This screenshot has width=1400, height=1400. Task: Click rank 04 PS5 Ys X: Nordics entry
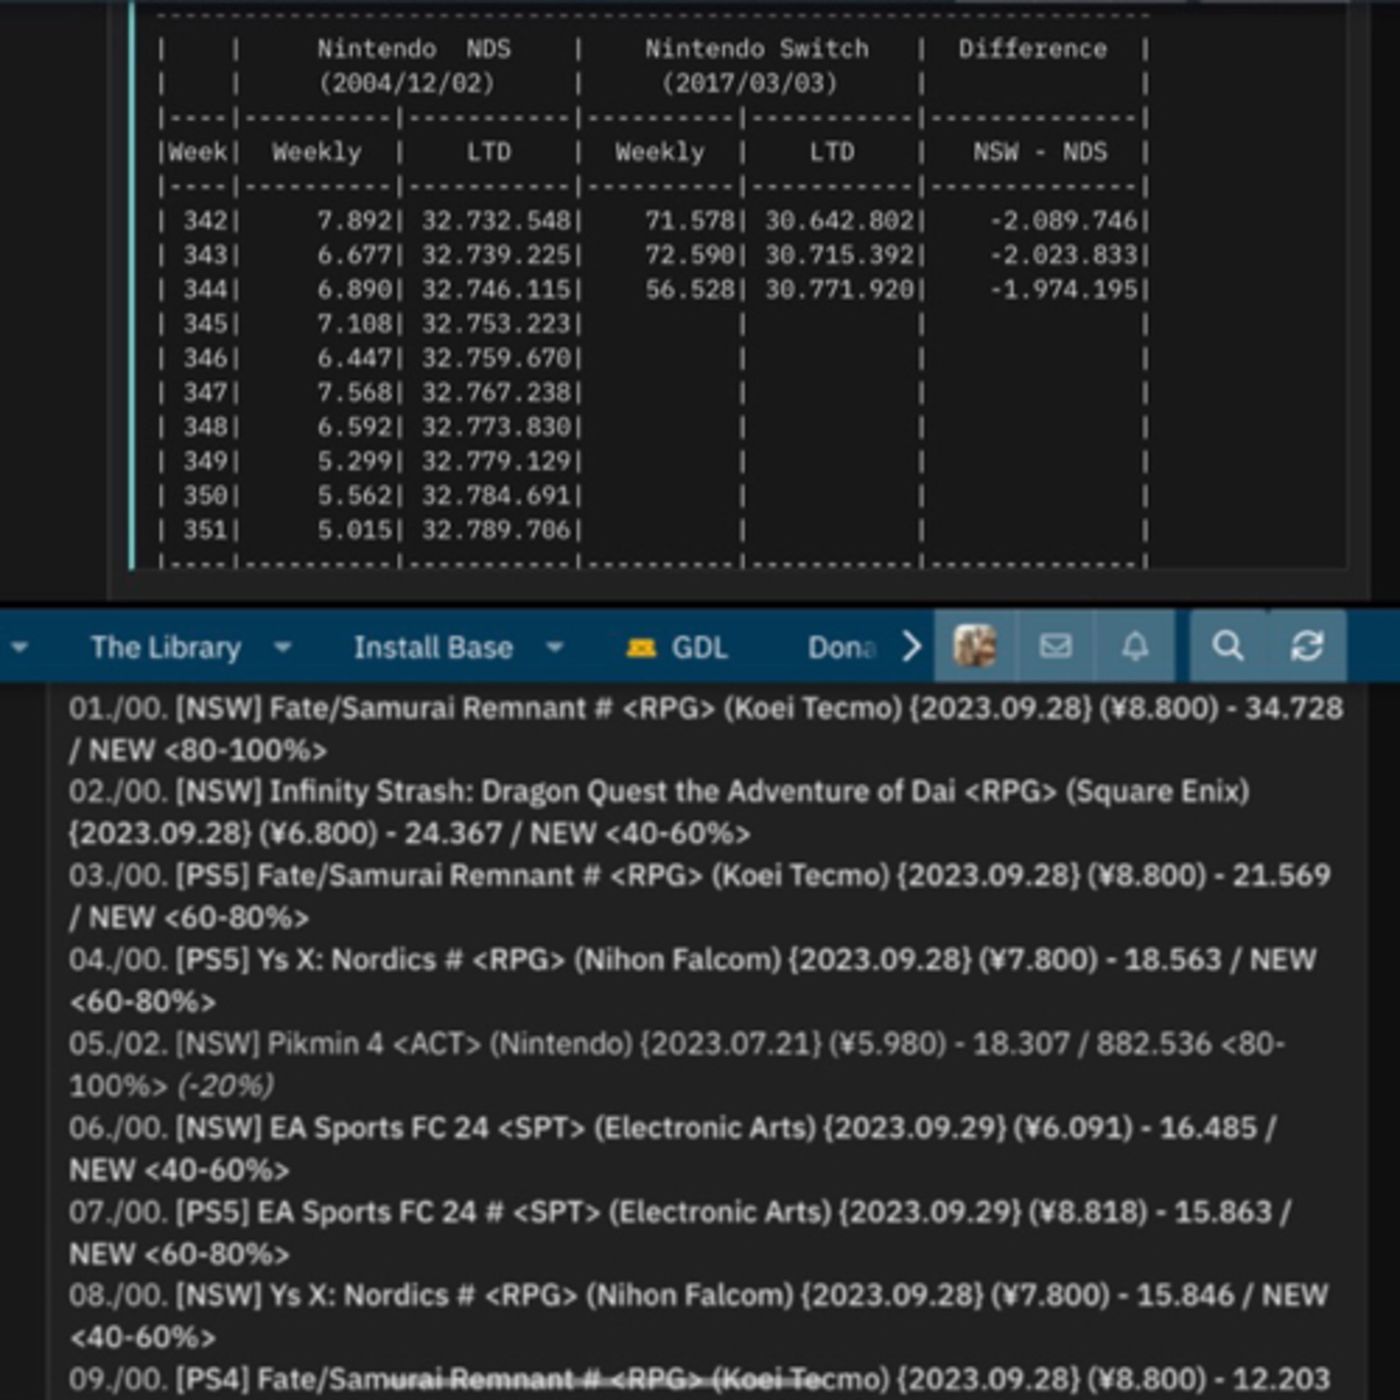tap(692, 980)
